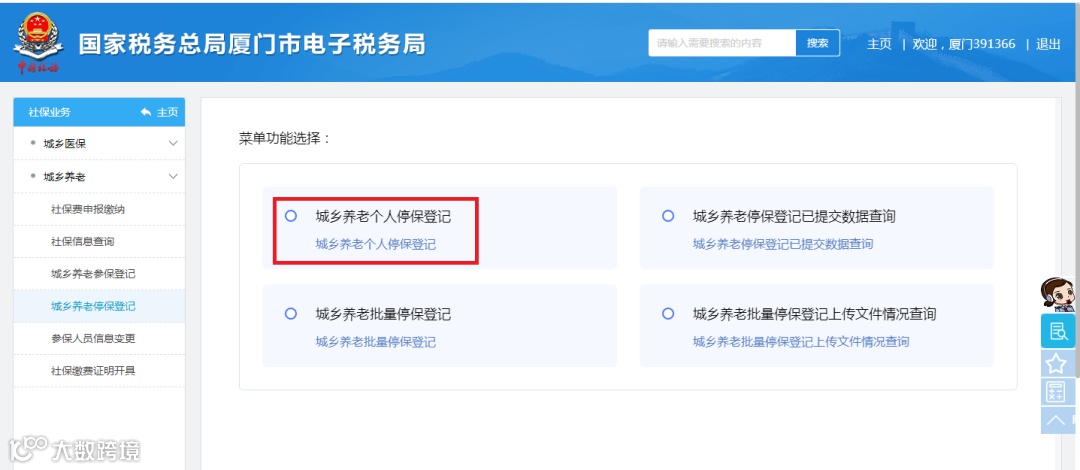Click the star favorites floating icon
1080x470 pixels.
(x=1056, y=363)
